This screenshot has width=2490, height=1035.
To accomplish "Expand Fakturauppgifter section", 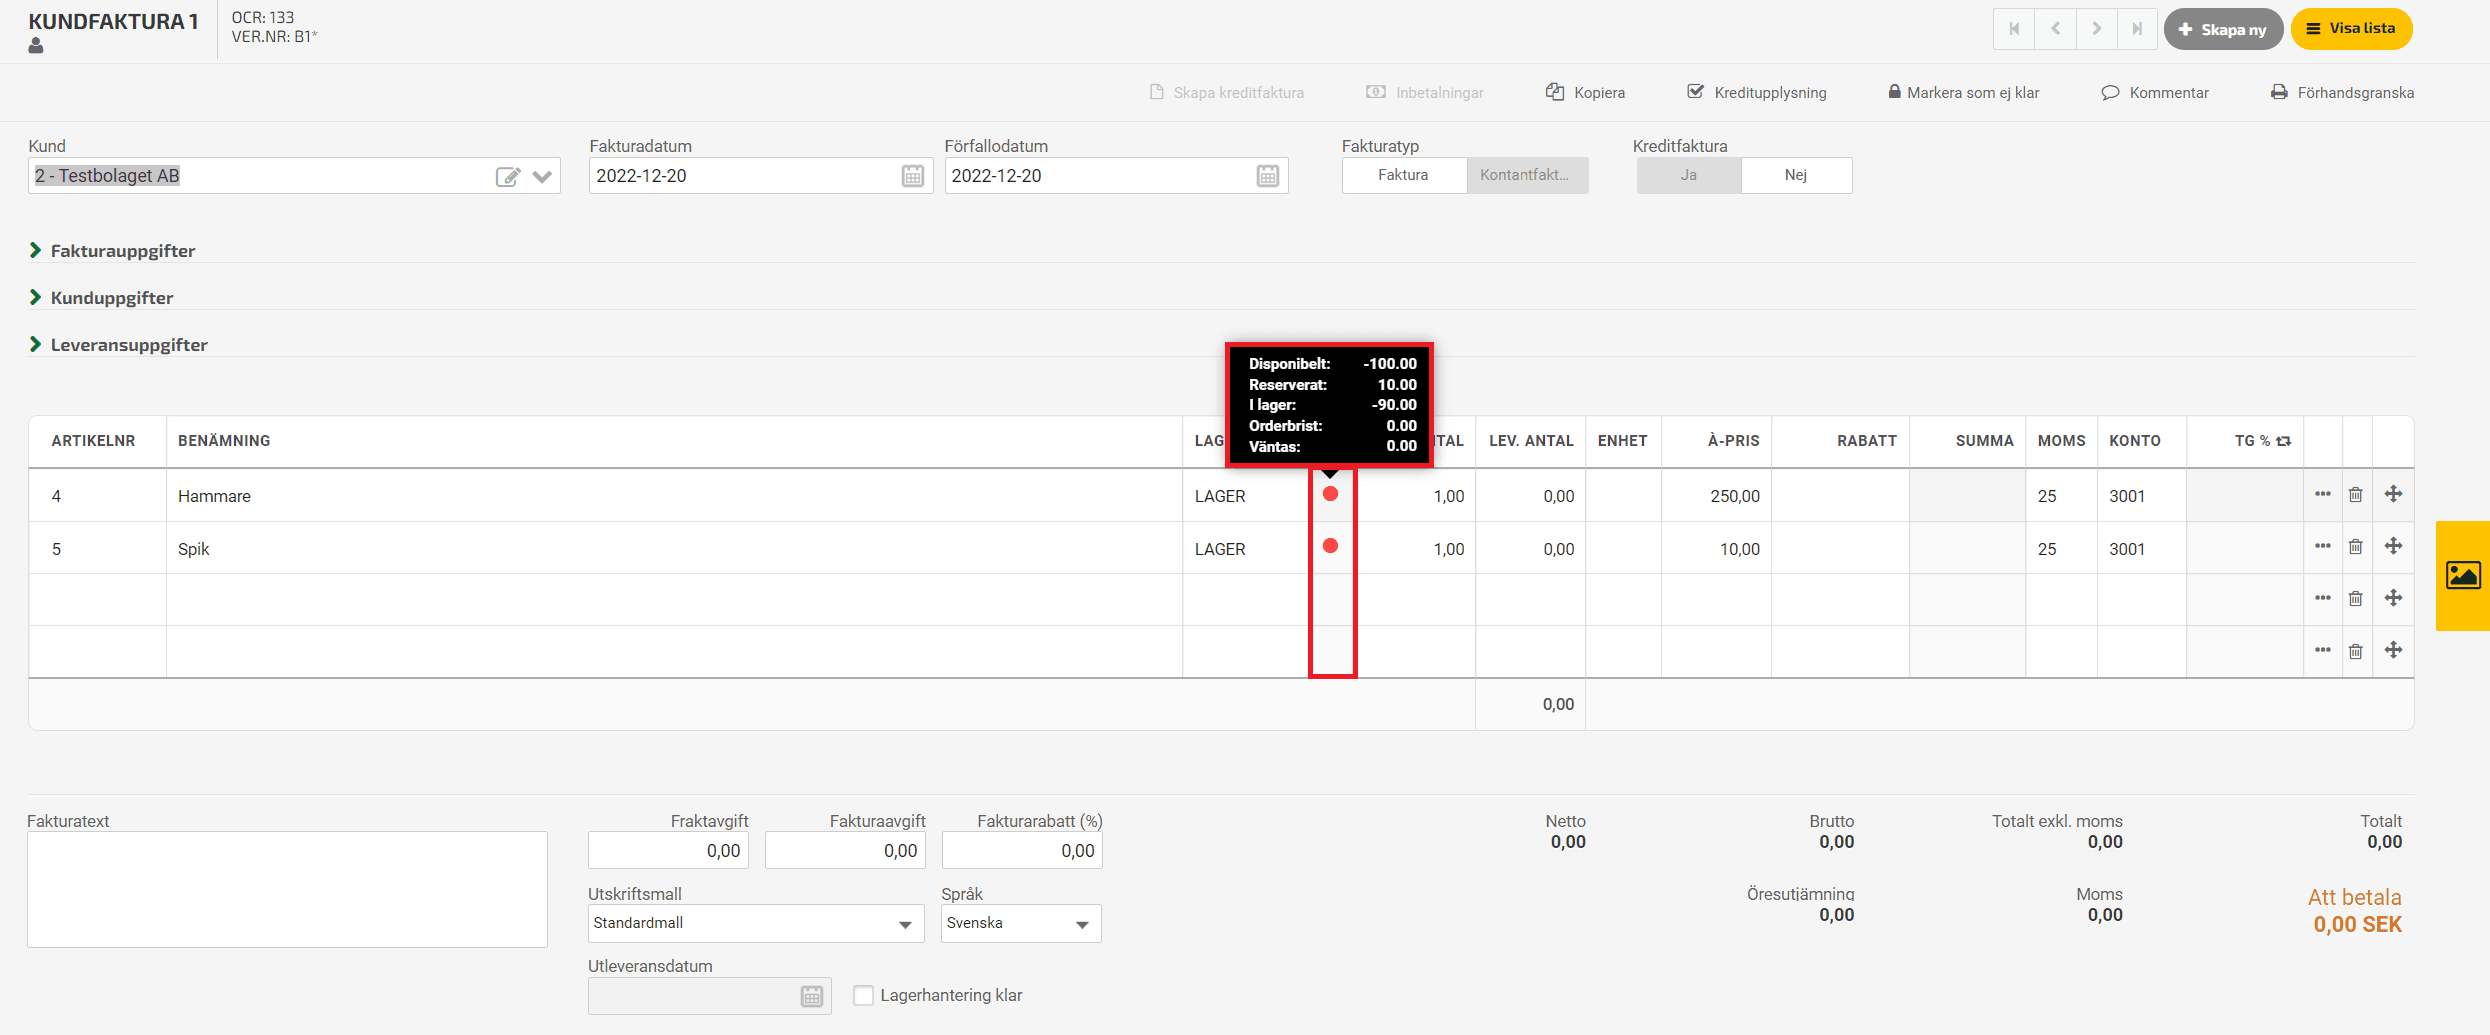I will [112, 250].
